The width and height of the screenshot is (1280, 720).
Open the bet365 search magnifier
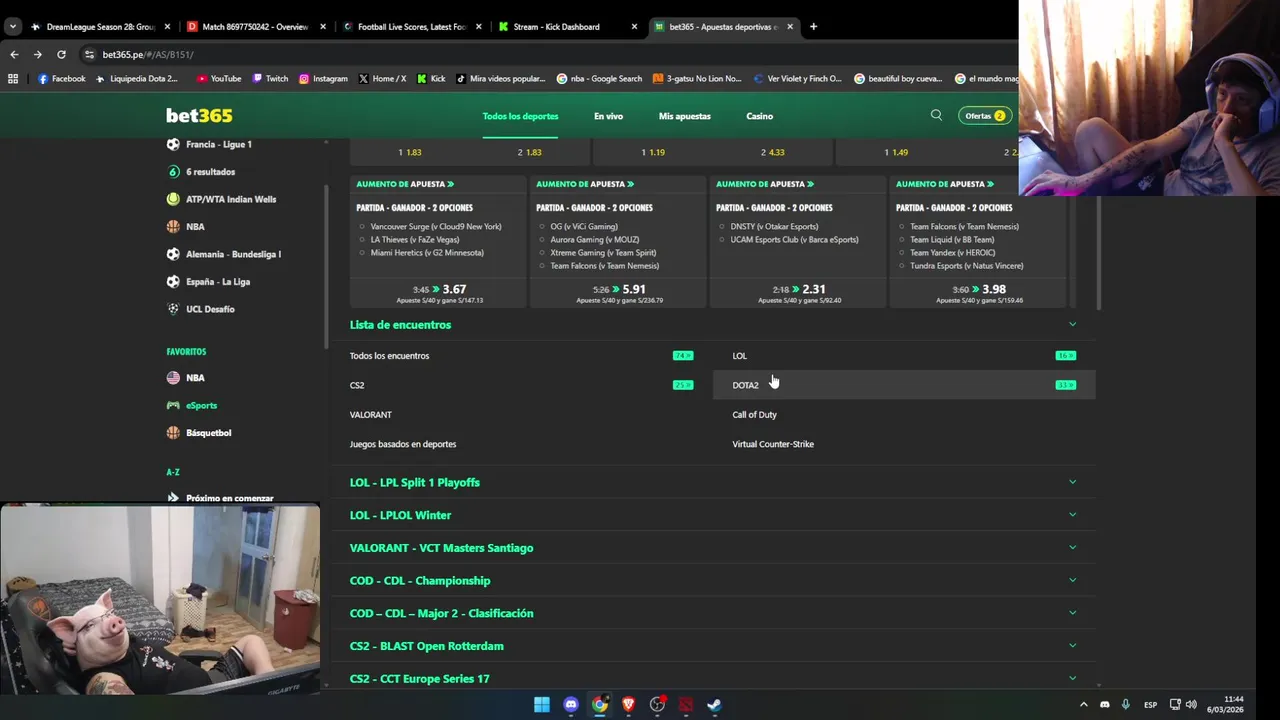tap(936, 115)
